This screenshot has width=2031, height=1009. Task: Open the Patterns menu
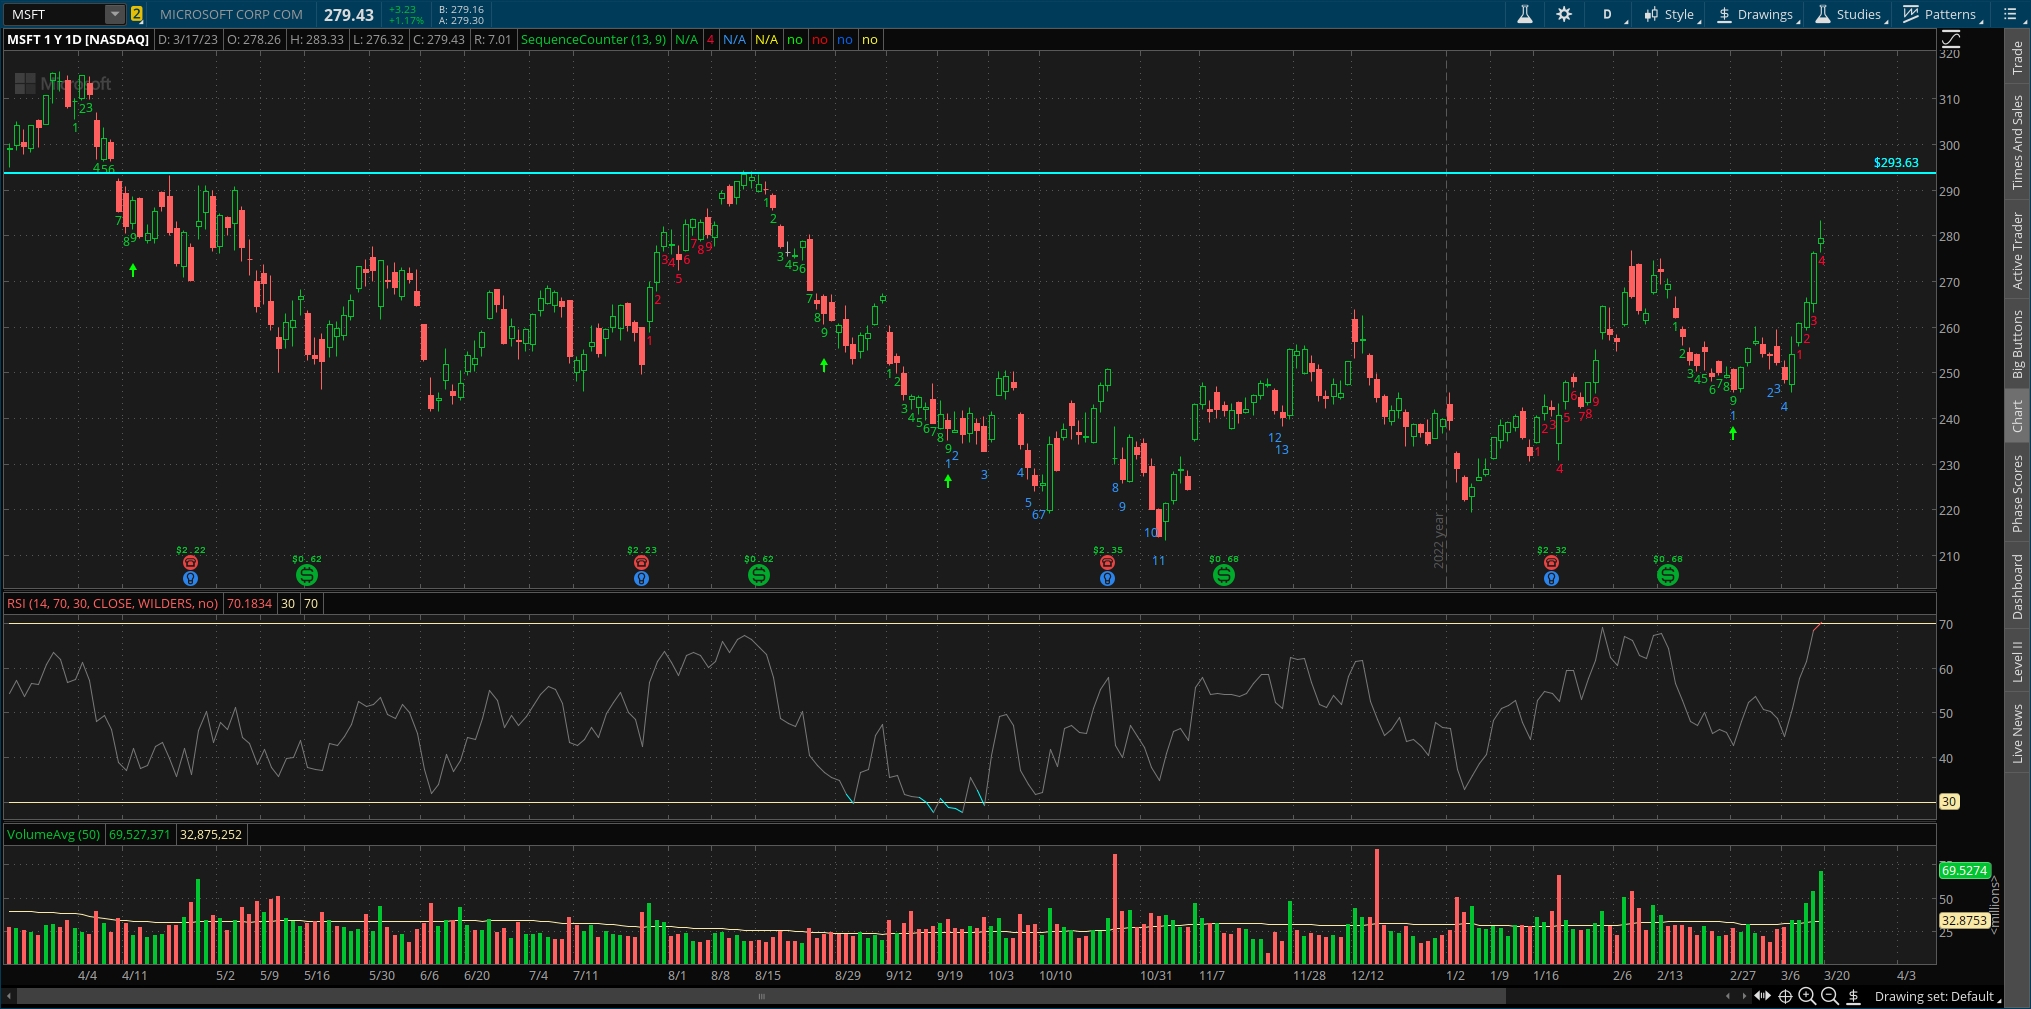point(1940,14)
